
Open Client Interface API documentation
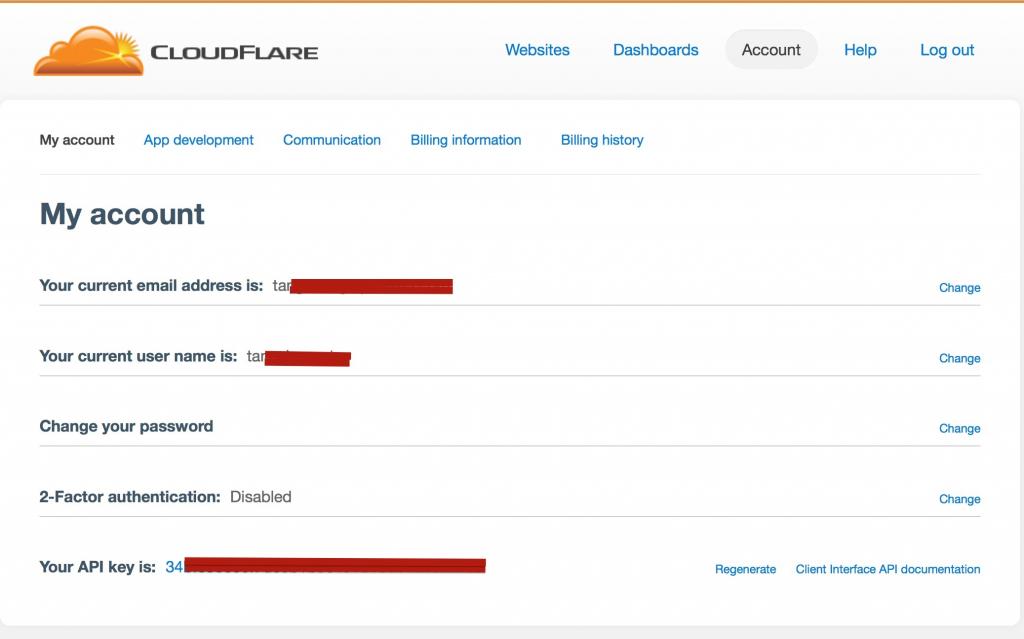coord(887,569)
